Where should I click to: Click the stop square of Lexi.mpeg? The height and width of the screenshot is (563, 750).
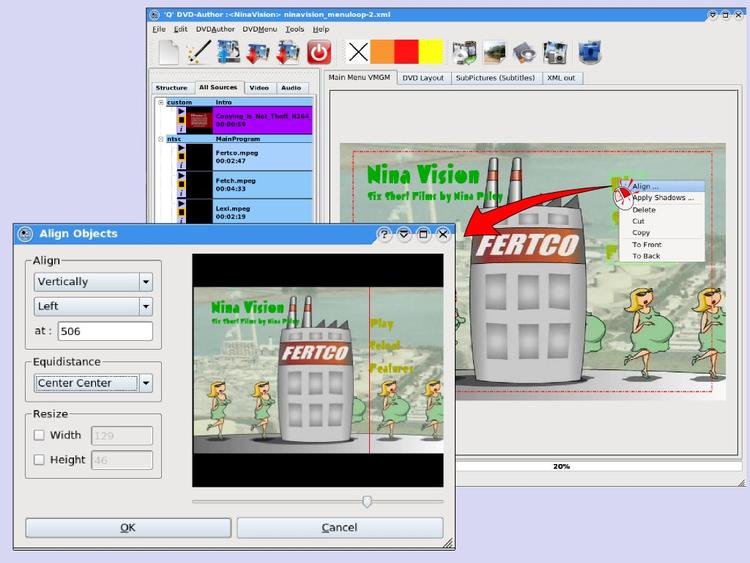[181, 212]
